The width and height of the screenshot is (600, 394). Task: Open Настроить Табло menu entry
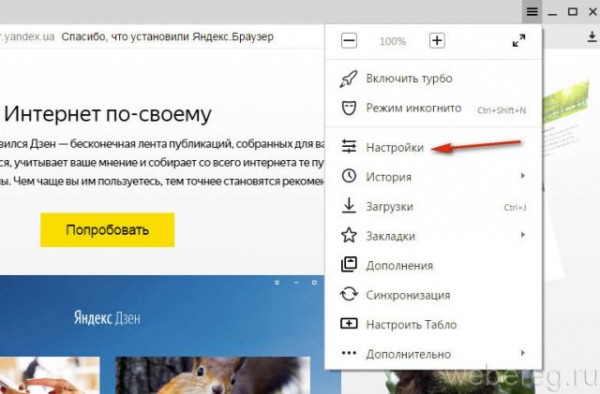click(434, 324)
